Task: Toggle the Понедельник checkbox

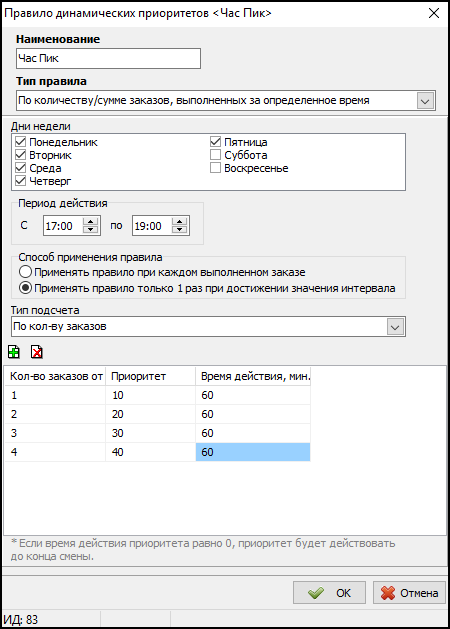Action: (x=20, y=142)
